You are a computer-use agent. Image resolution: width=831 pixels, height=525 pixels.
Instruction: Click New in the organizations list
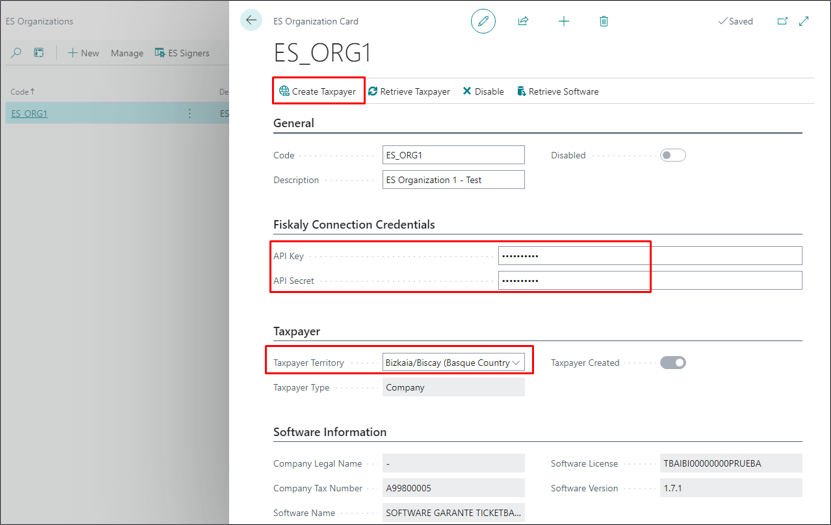coord(83,53)
